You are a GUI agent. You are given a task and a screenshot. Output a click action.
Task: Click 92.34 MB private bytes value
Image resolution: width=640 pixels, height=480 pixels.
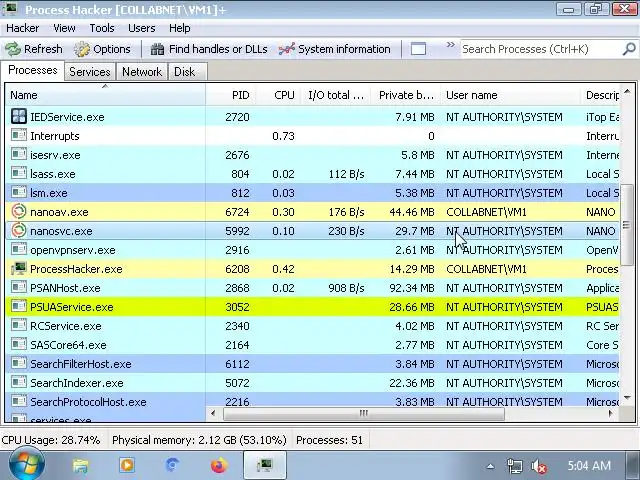tap(412, 288)
